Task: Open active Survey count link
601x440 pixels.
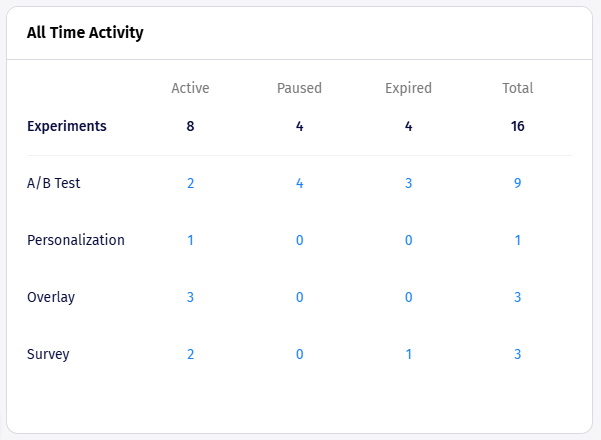Action: pyautogui.click(x=190, y=354)
